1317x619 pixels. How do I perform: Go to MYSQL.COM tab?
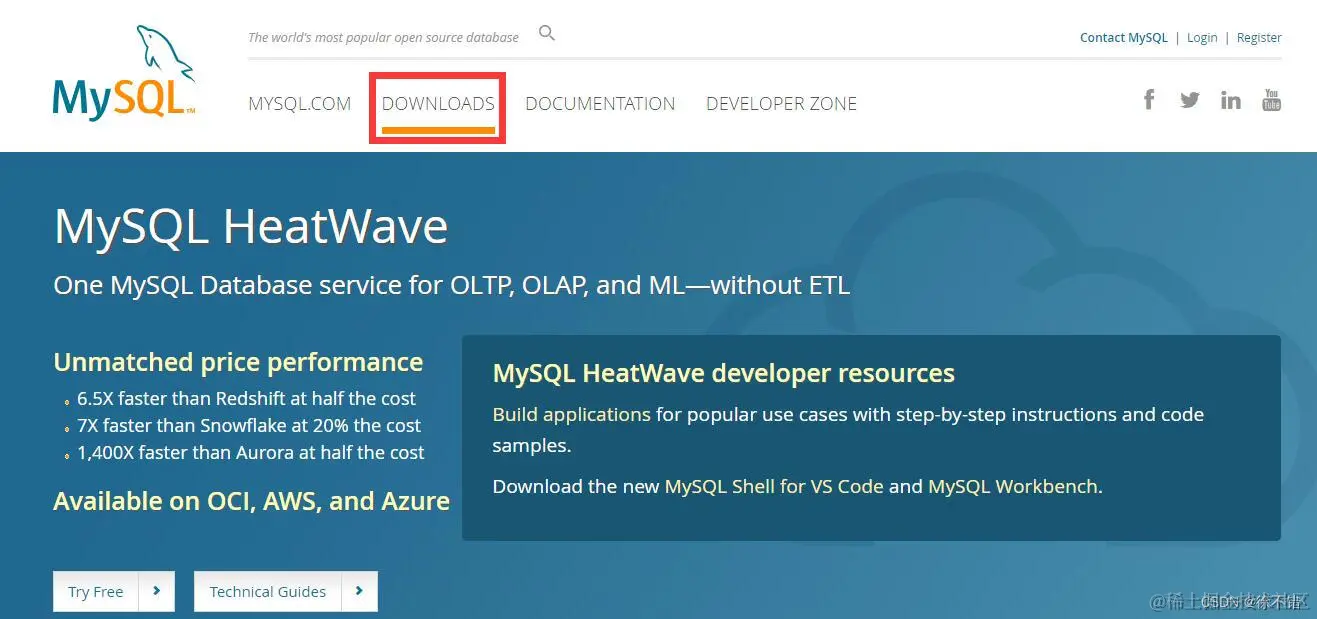[x=300, y=104]
